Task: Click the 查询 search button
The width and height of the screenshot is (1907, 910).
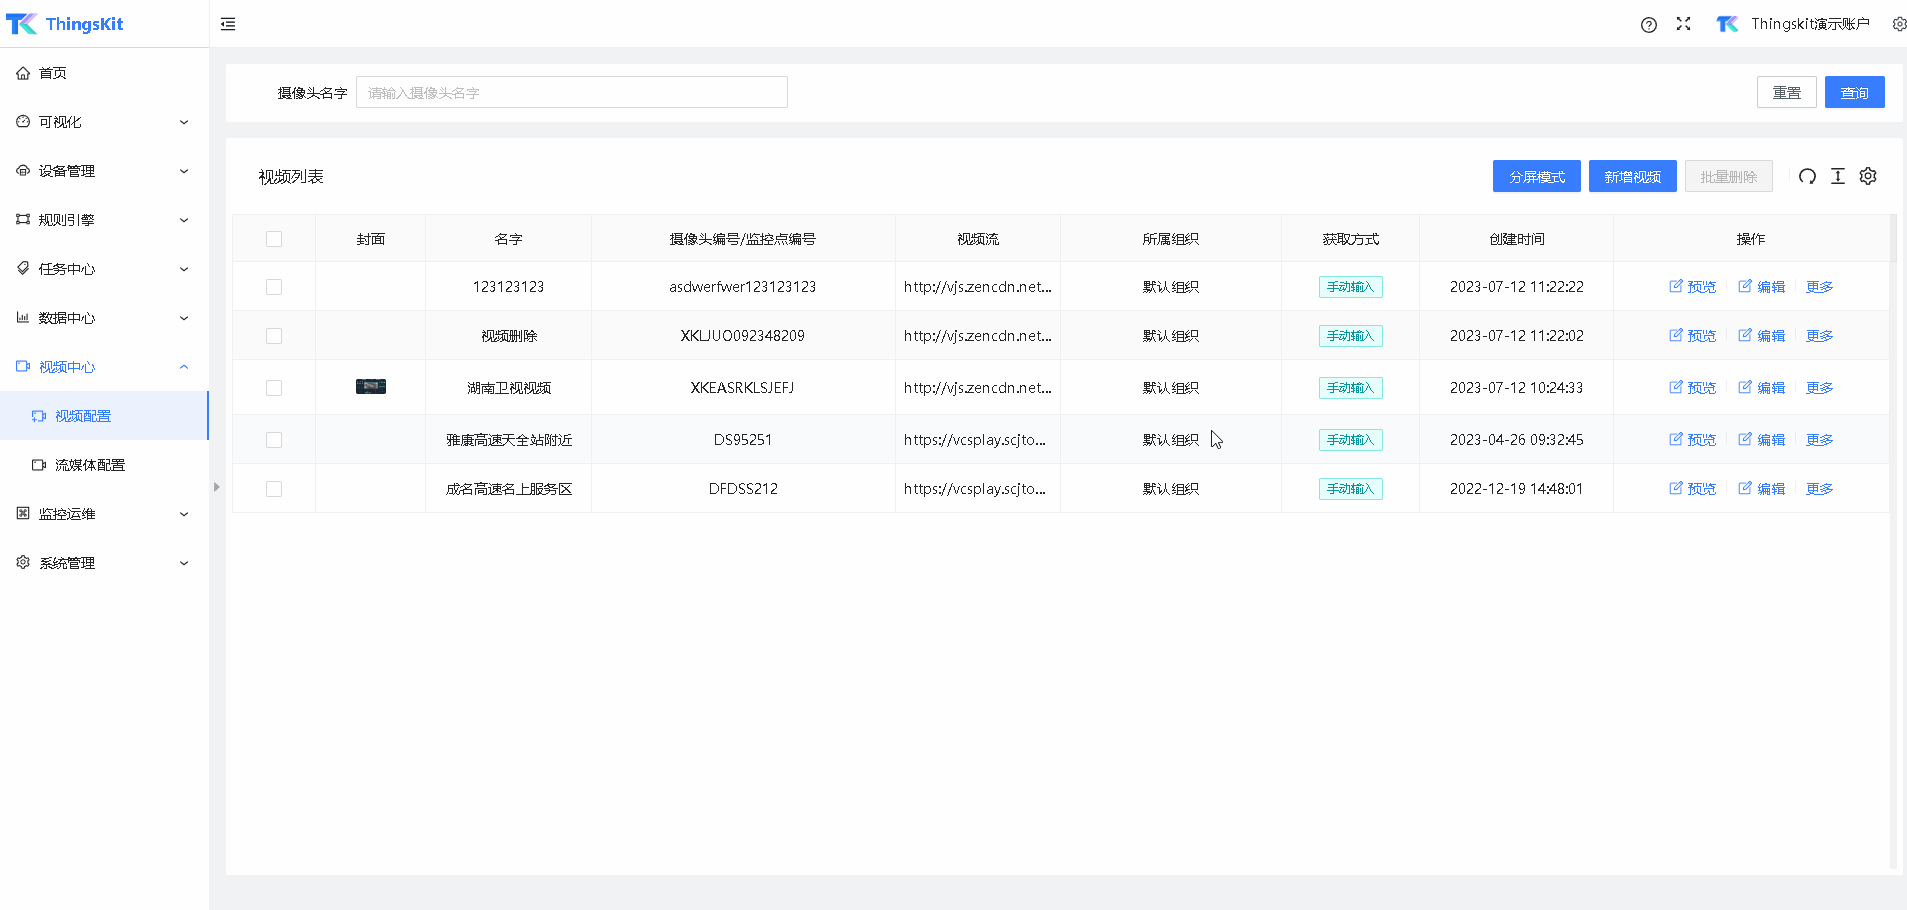Action: [1854, 92]
